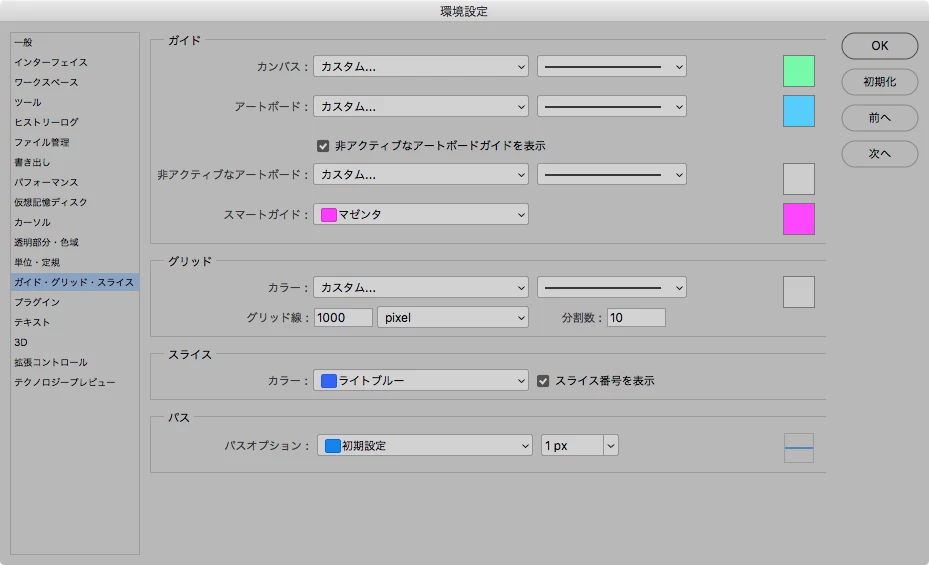This screenshot has width=929, height=565.
Task: Open the アートボード line style dropdown
Action: (611, 107)
